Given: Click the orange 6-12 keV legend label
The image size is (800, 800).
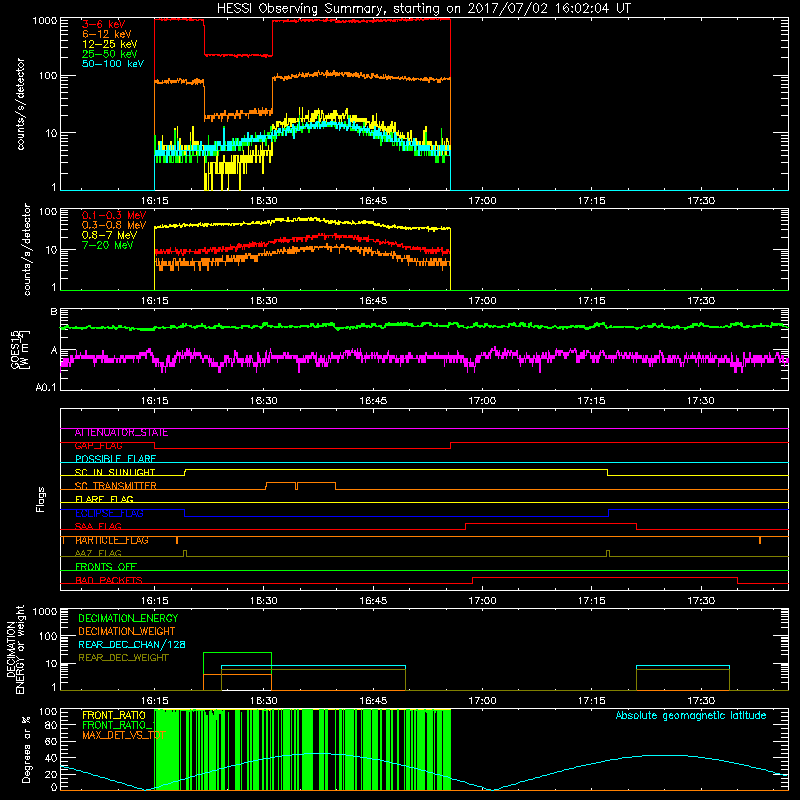Looking at the screenshot, I should [x=106, y=34].
